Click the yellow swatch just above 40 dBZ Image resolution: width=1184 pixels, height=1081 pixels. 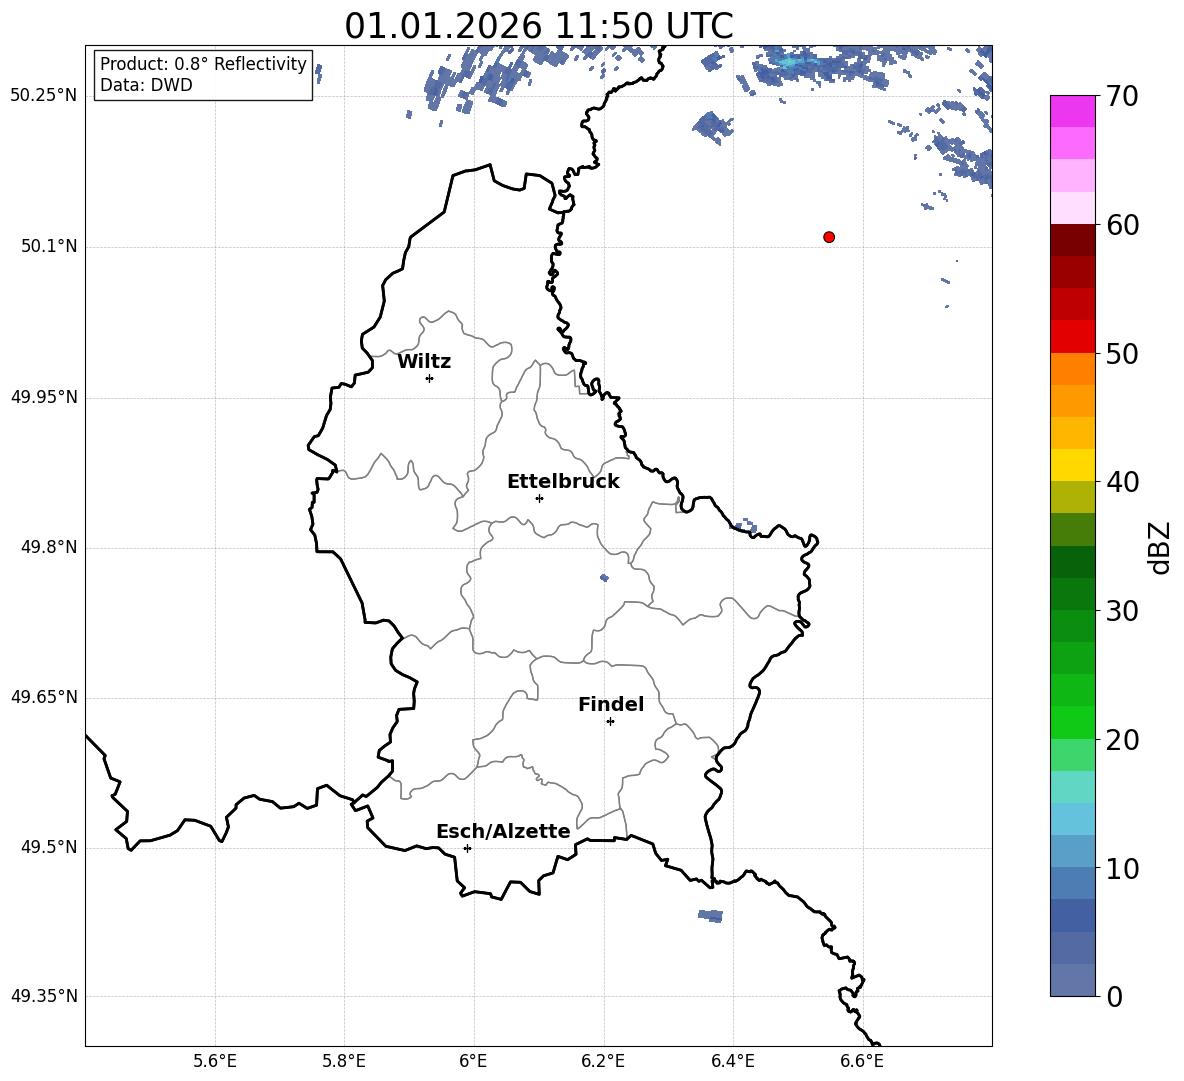point(1072,465)
